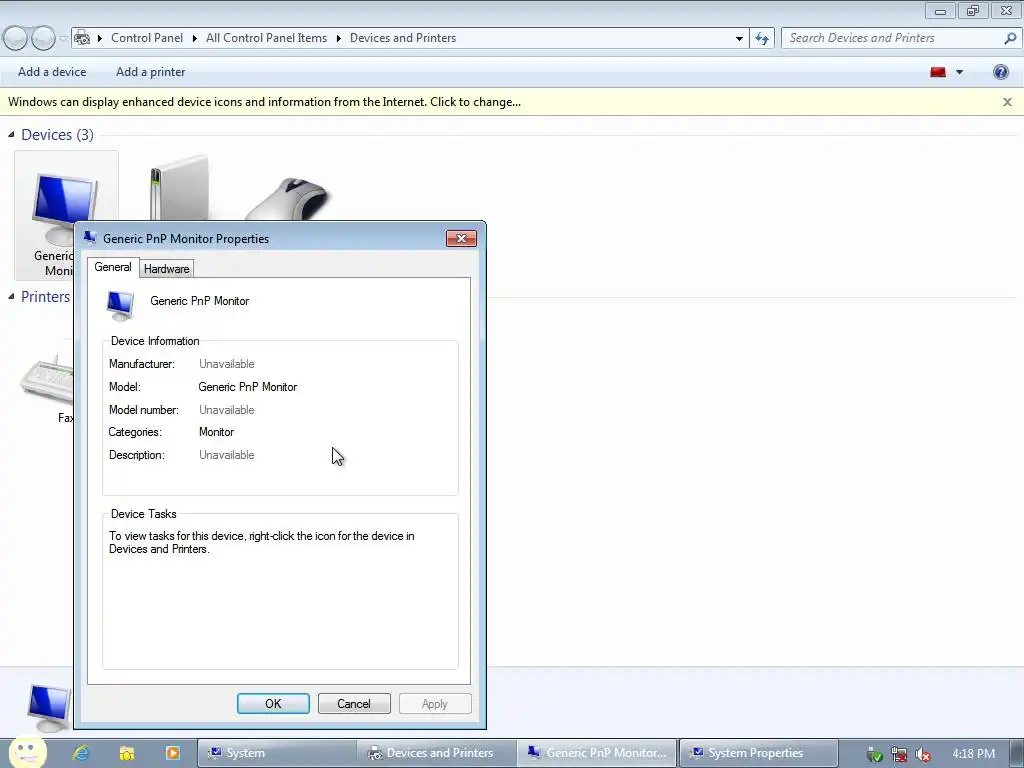The height and width of the screenshot is (768, 1024).
Task: Switch to System taskbar window
Action: 276,753
